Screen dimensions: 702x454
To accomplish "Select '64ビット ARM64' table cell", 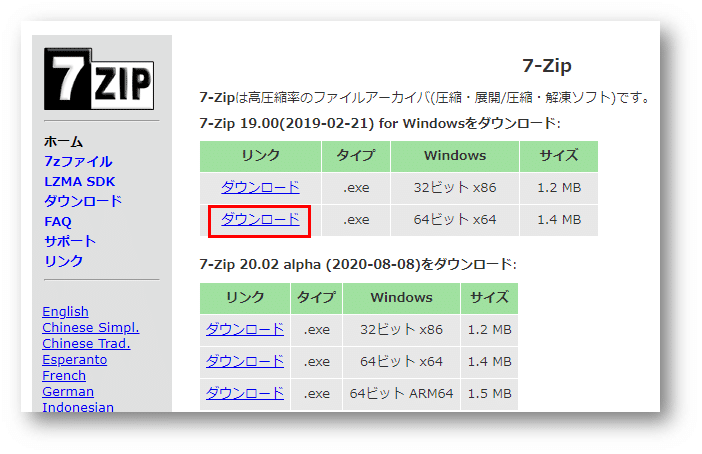I will coord(402,394).
